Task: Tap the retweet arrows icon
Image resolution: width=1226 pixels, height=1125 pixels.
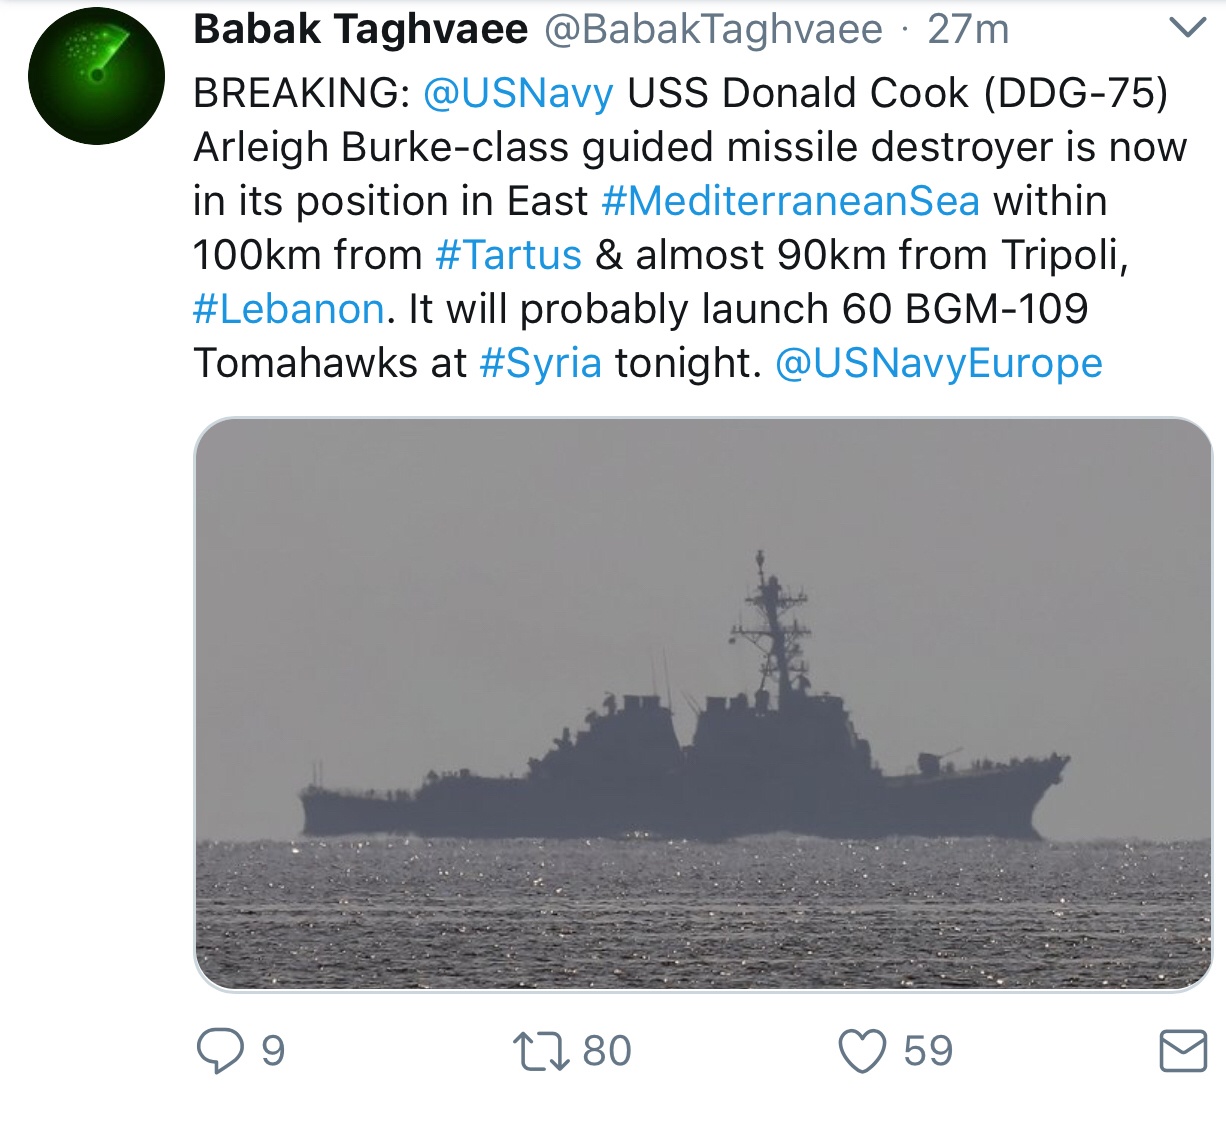Action: 540,1052
